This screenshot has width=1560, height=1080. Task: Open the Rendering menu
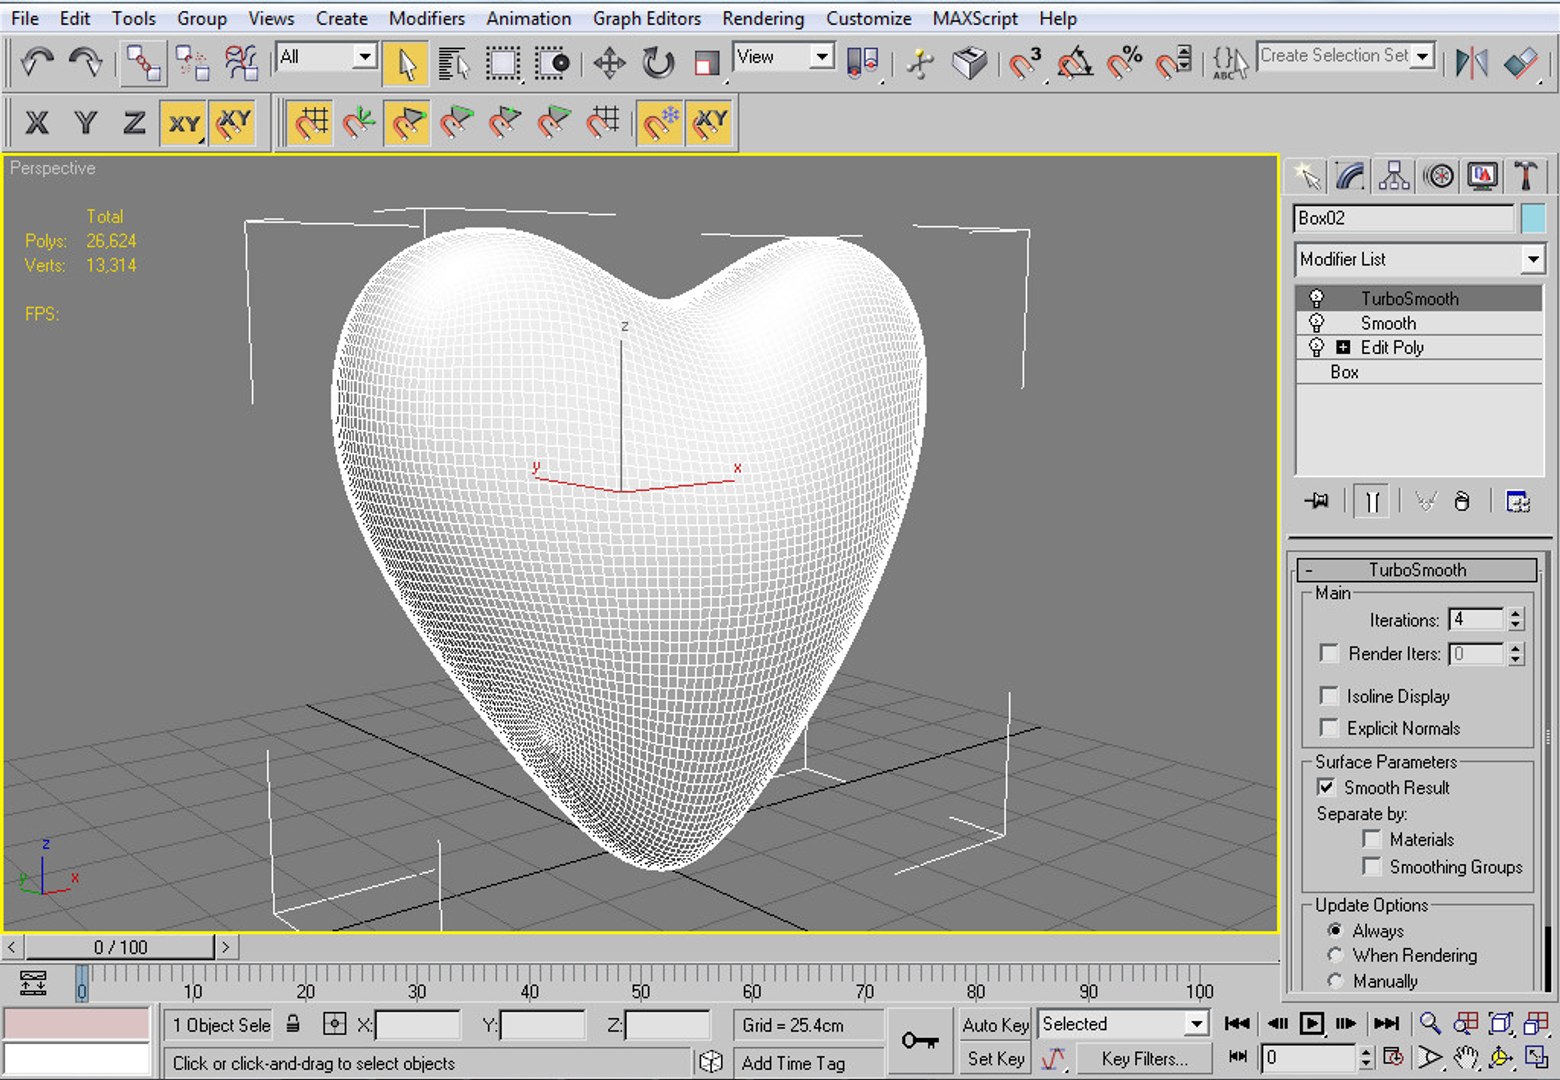pyautogui.click(x=763, y=18)
